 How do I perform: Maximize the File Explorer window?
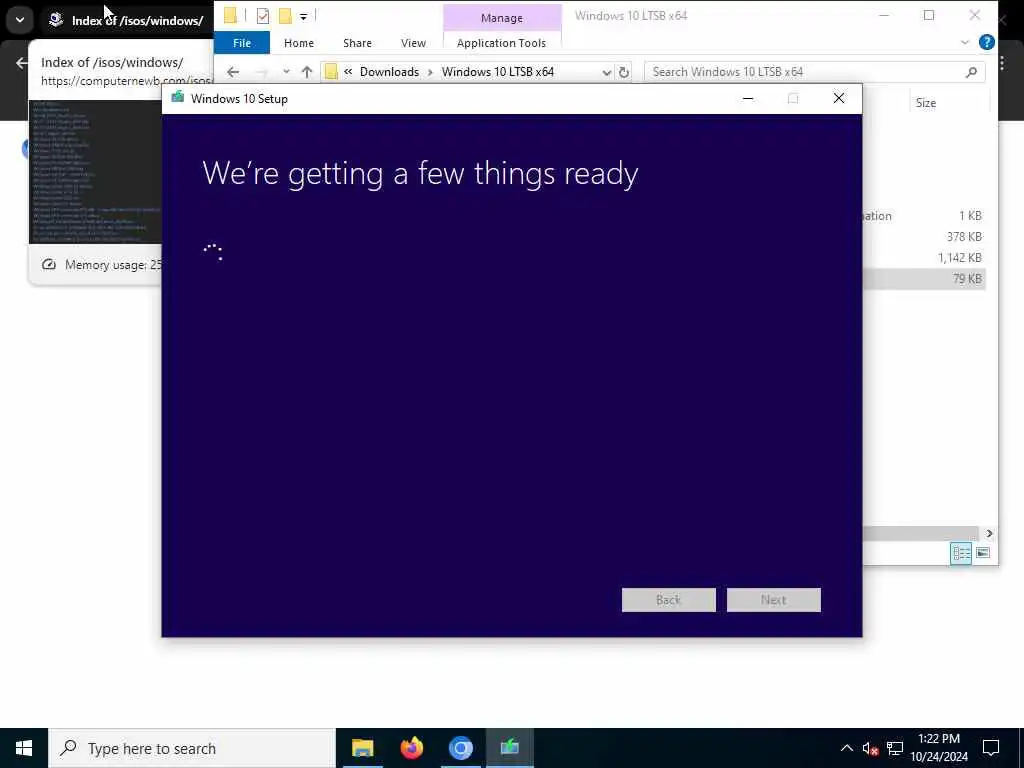coord(929,16)
